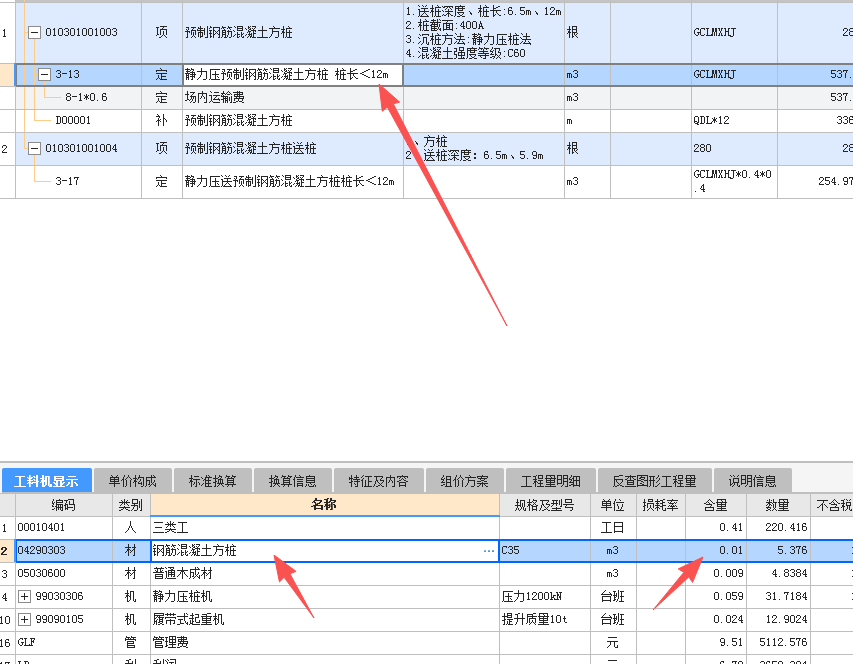Click the 0.059 content value

728,597
